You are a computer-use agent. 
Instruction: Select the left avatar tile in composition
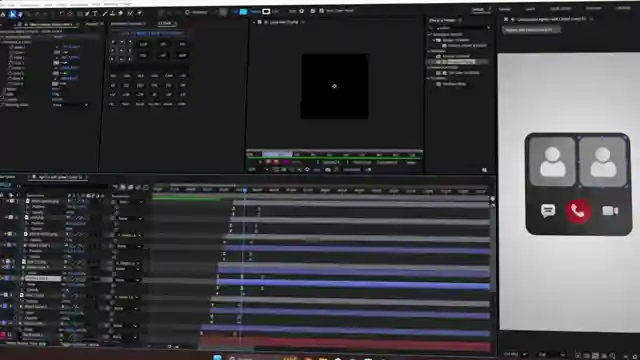[x=552, y=162]
